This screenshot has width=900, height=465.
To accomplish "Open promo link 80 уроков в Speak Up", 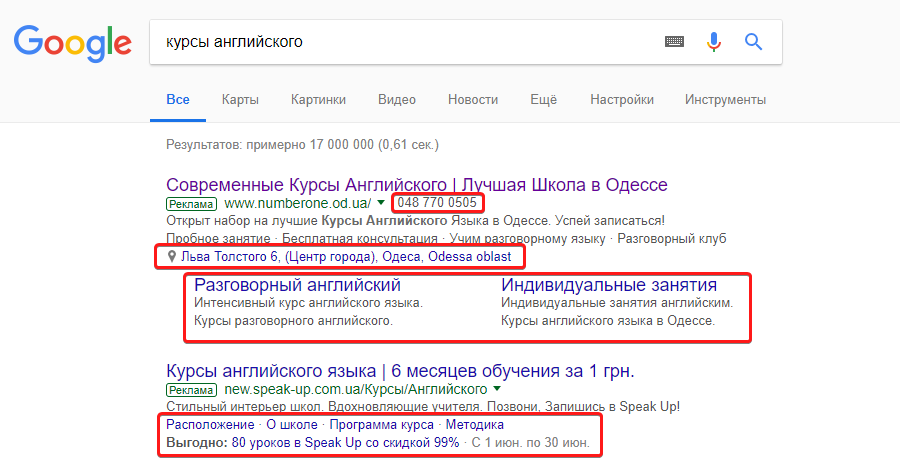I will [346, 443].
